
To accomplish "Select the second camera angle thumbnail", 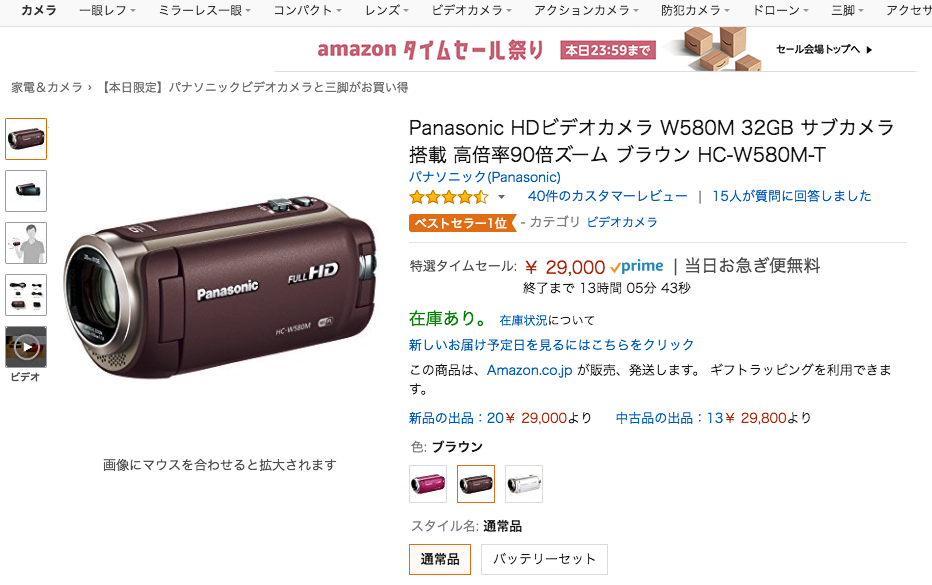I will pos(26,191).
